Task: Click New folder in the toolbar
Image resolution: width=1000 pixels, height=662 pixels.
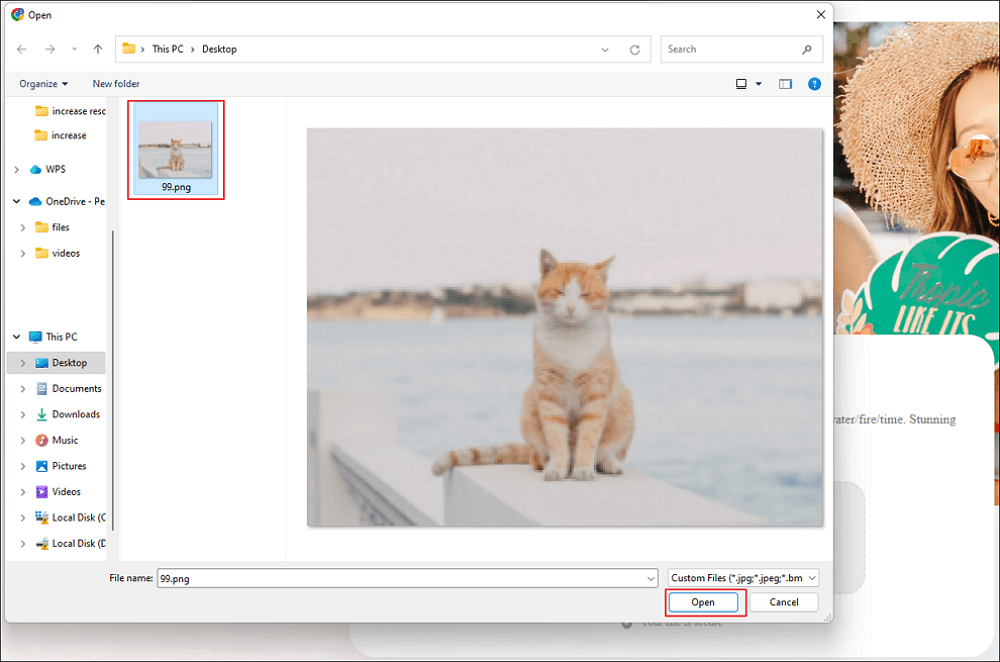Action: (116, 84)
